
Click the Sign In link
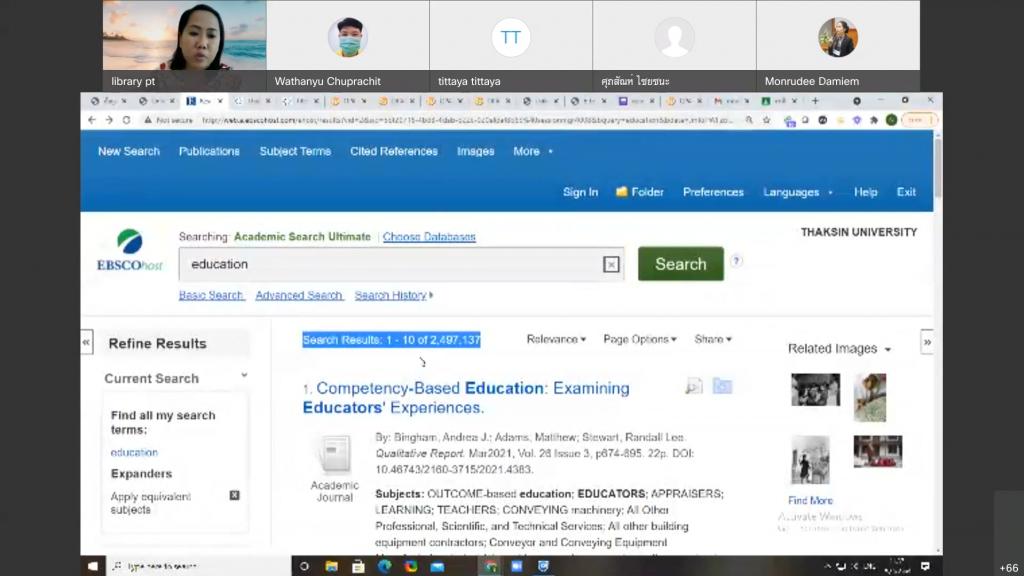581,192
